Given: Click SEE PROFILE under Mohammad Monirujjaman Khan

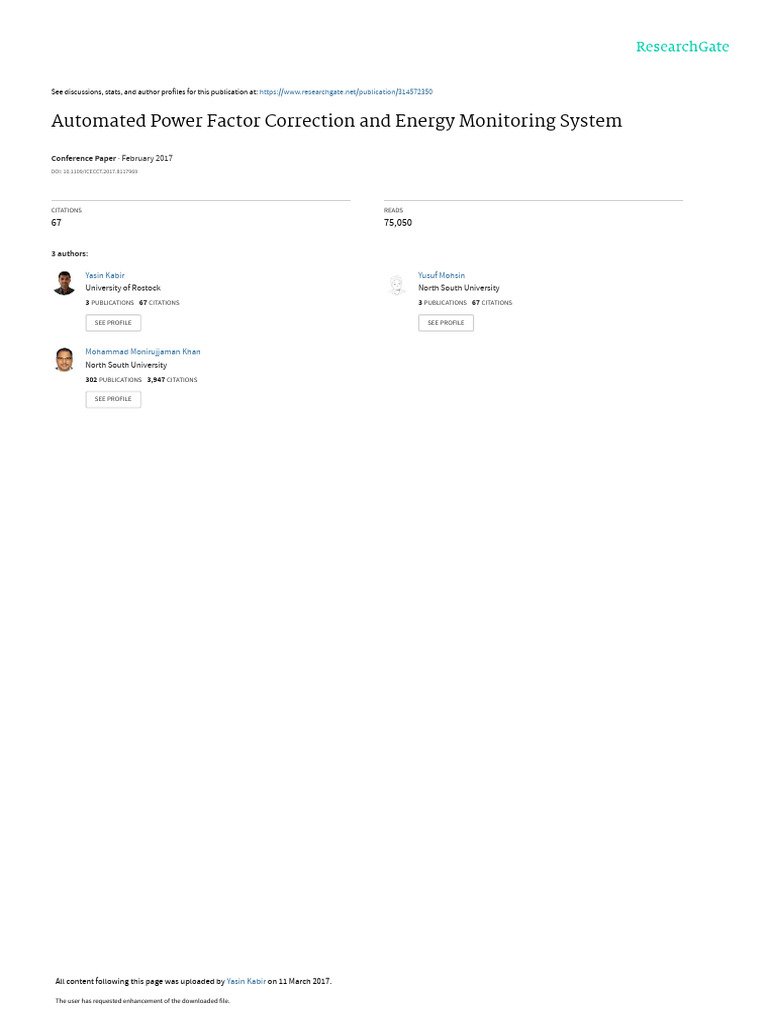Looking at the screenshot, I should (113, 399).
